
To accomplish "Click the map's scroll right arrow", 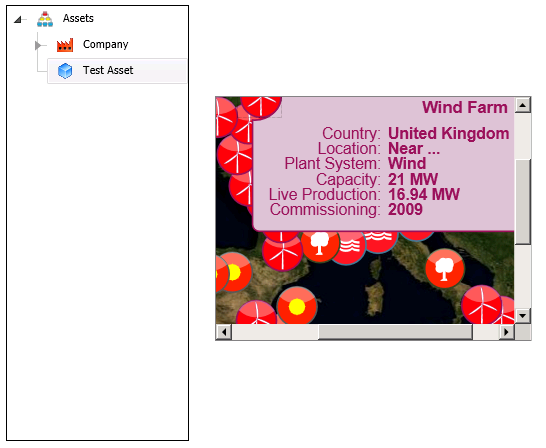I will coord(507,332).
